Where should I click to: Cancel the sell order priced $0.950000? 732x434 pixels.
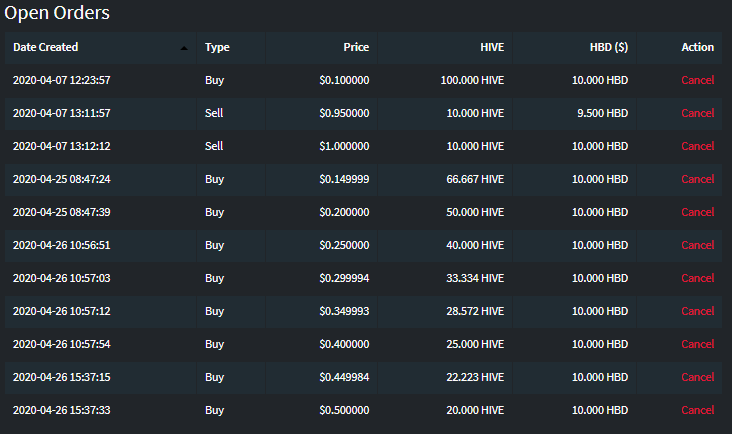697,113
